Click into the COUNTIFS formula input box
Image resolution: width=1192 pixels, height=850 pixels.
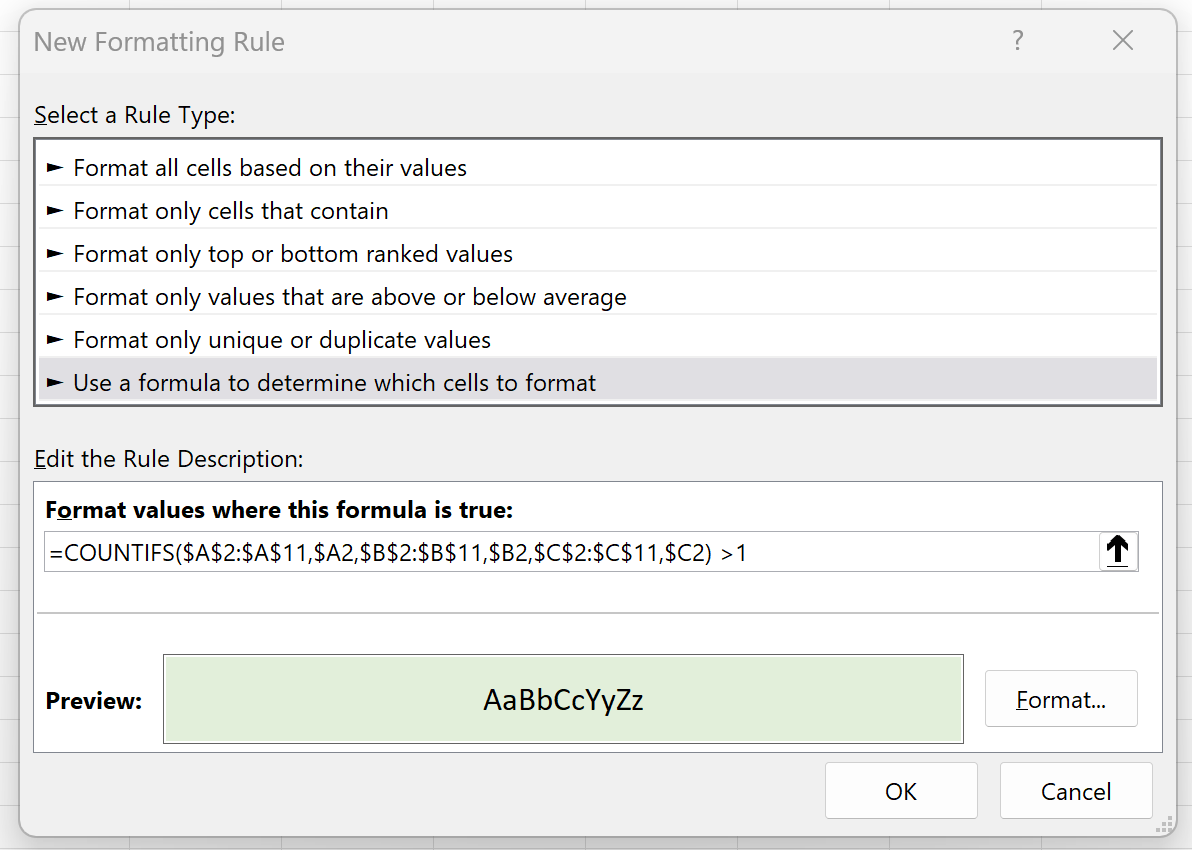tap(571, 552)
